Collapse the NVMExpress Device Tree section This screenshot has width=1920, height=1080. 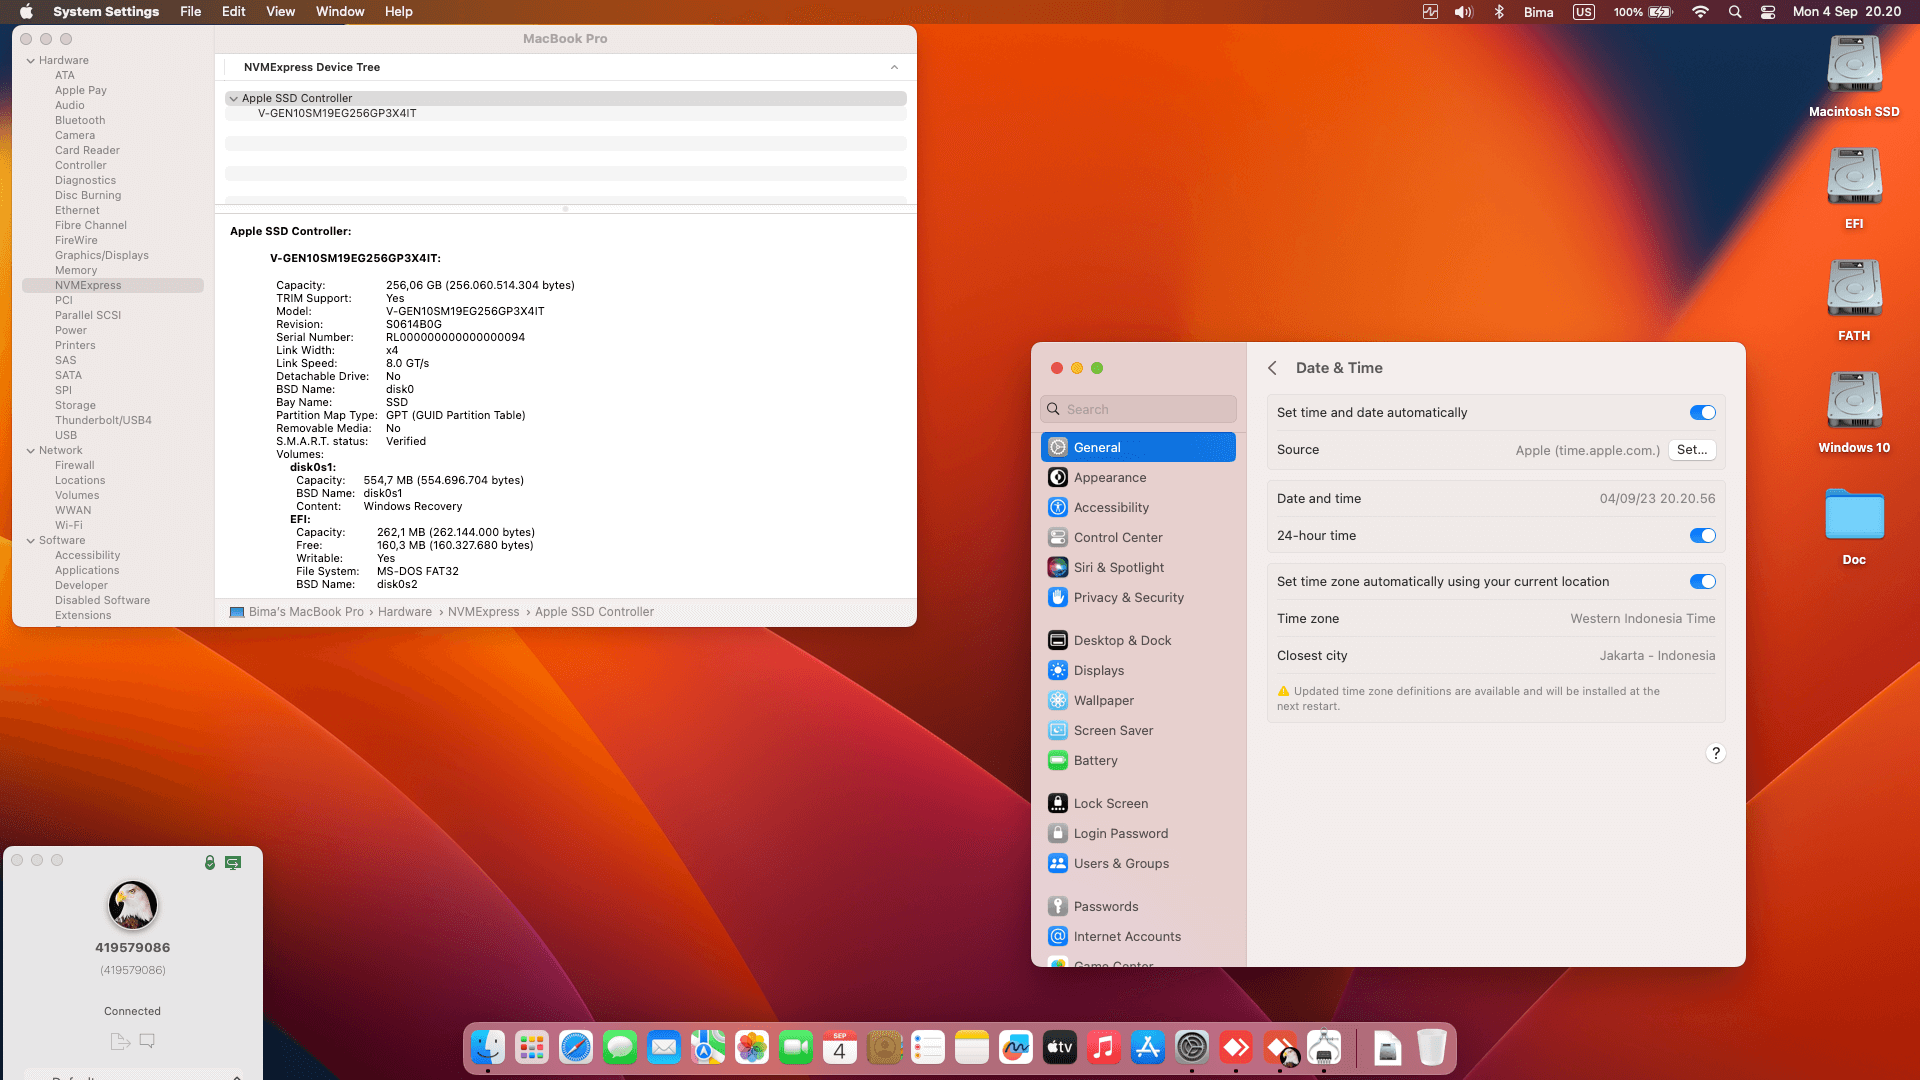tap(894, 67)
